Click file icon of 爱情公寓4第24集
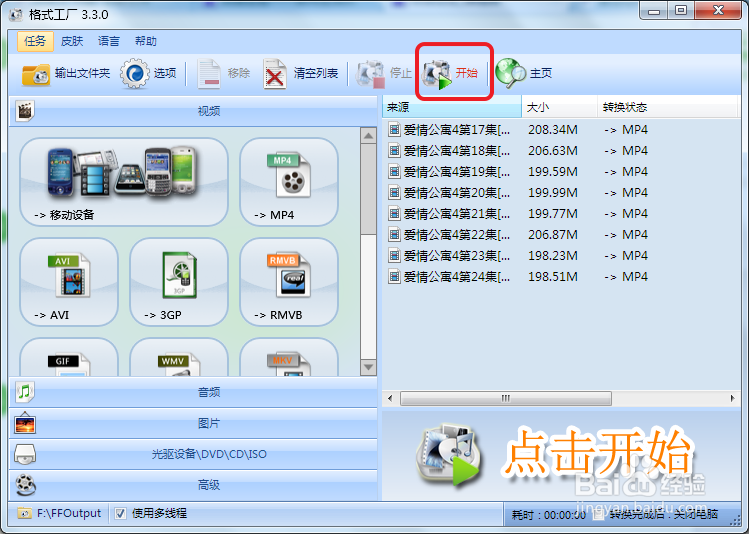This screenshot has height=534, width=749. (394, 277)
